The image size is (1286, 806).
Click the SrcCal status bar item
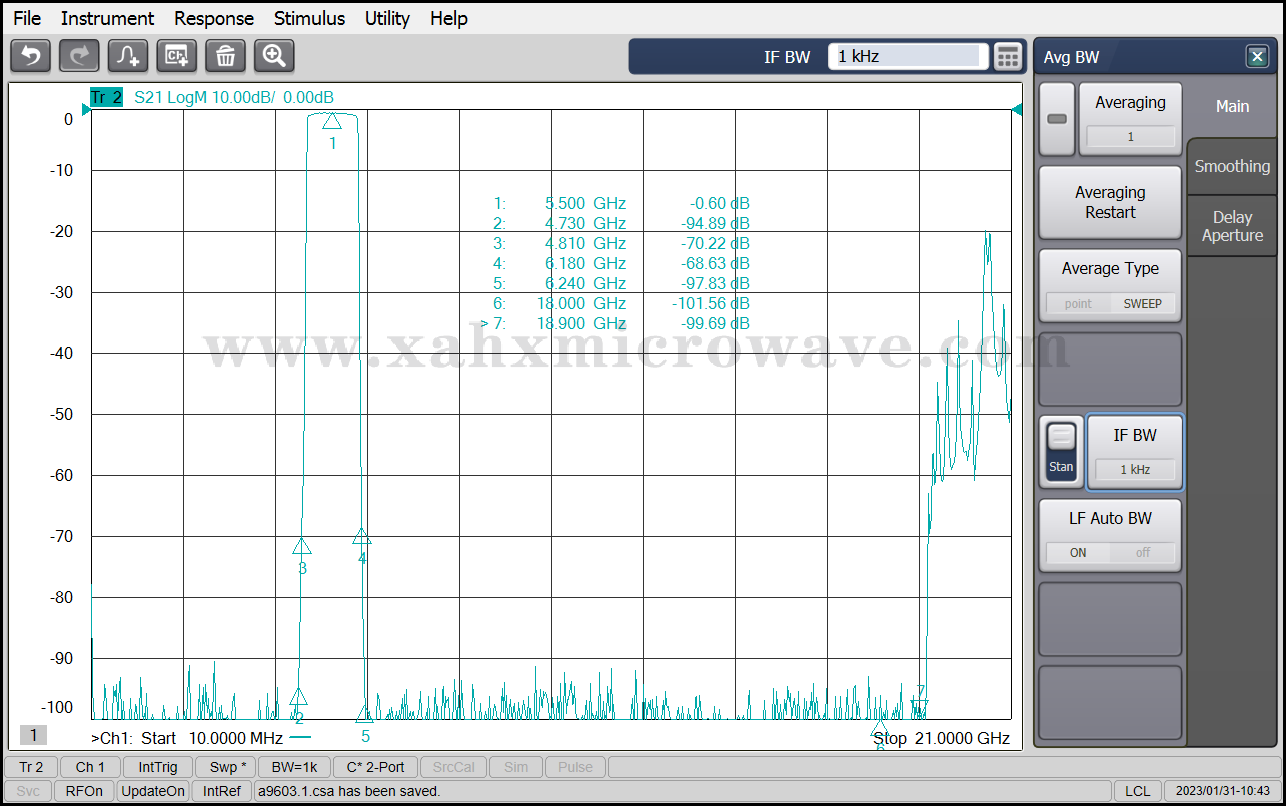[x=454, y=767]
